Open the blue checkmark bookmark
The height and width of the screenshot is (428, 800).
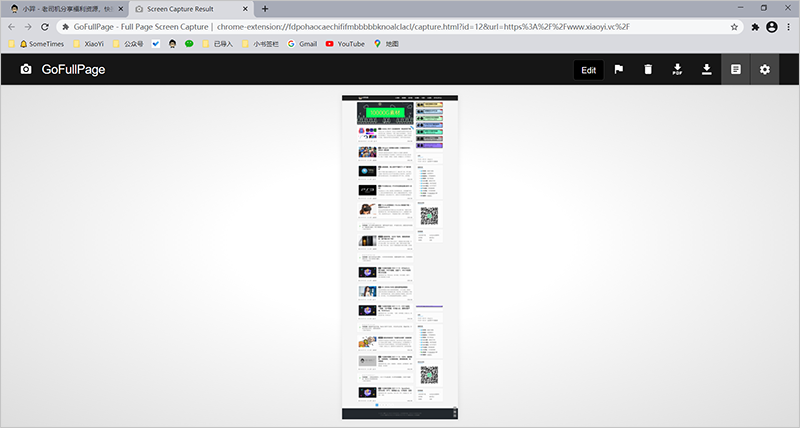(156, 44)
